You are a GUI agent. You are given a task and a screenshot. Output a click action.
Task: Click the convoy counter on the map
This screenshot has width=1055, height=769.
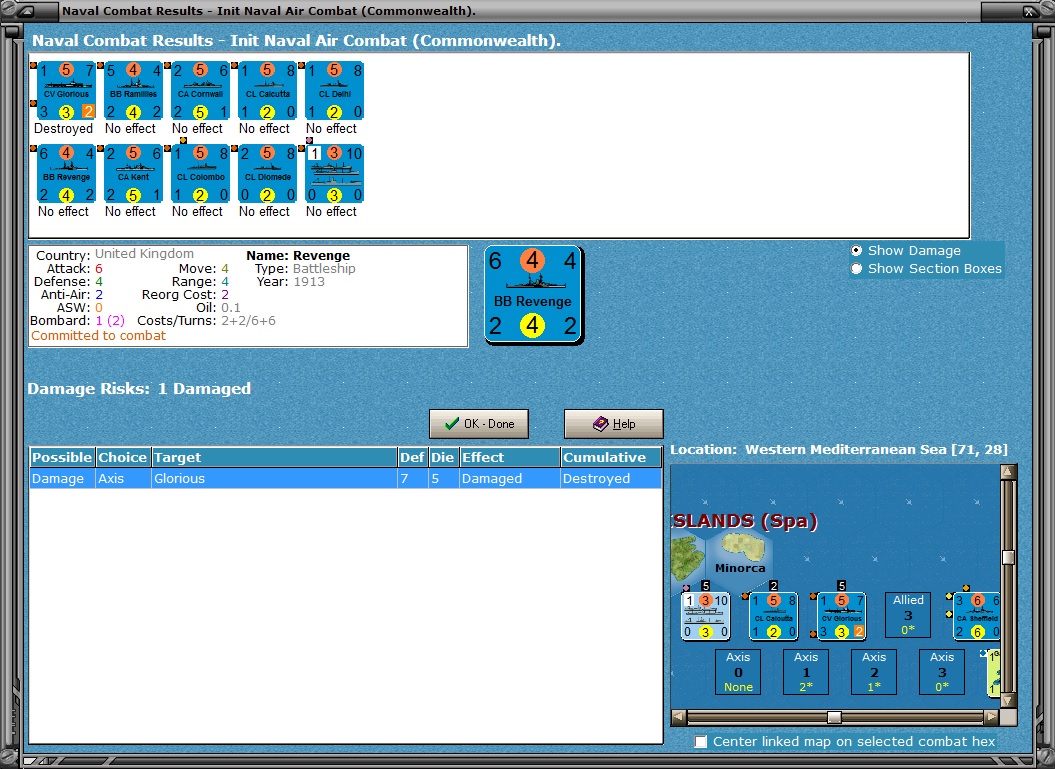706,616
